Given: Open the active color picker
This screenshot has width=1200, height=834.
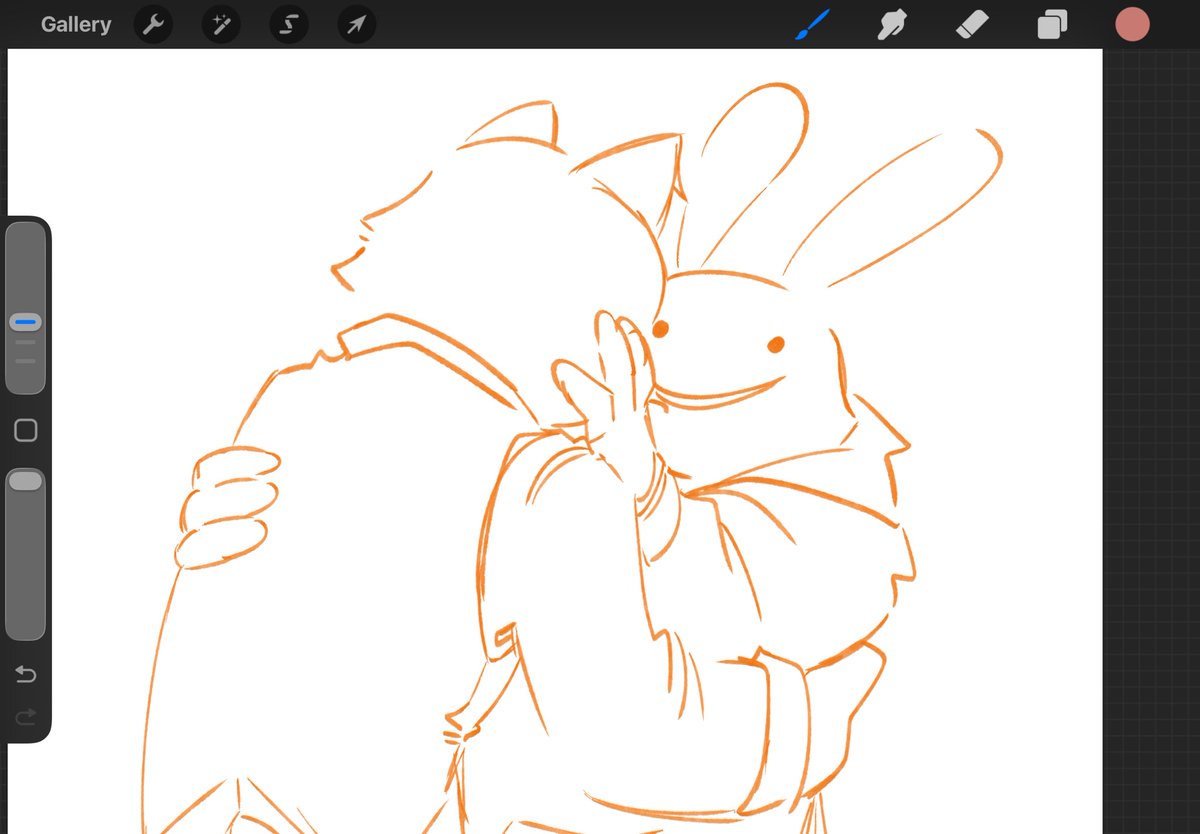Looking at the screenshot, I should [1132, 24].
